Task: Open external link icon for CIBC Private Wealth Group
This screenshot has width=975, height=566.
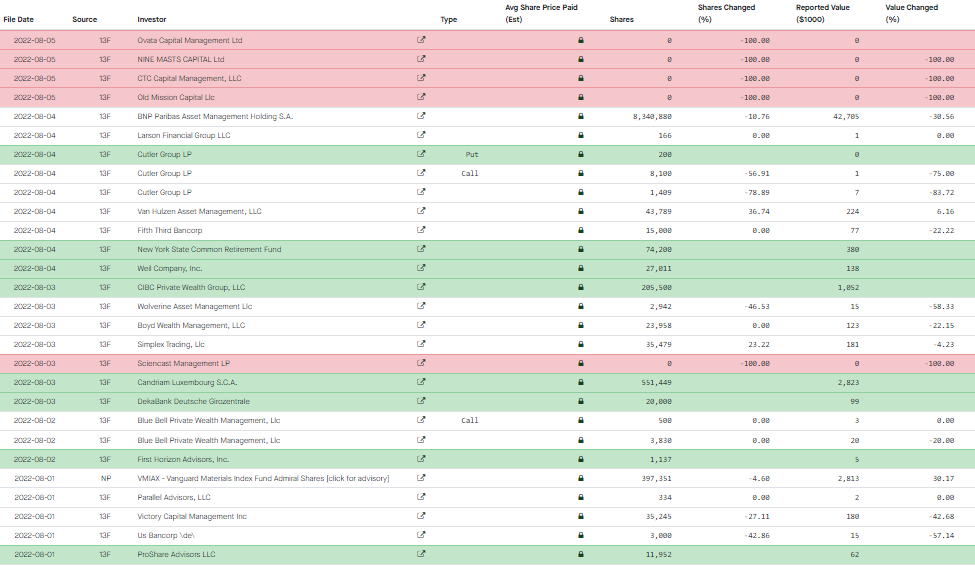Action: click(421, 287)
